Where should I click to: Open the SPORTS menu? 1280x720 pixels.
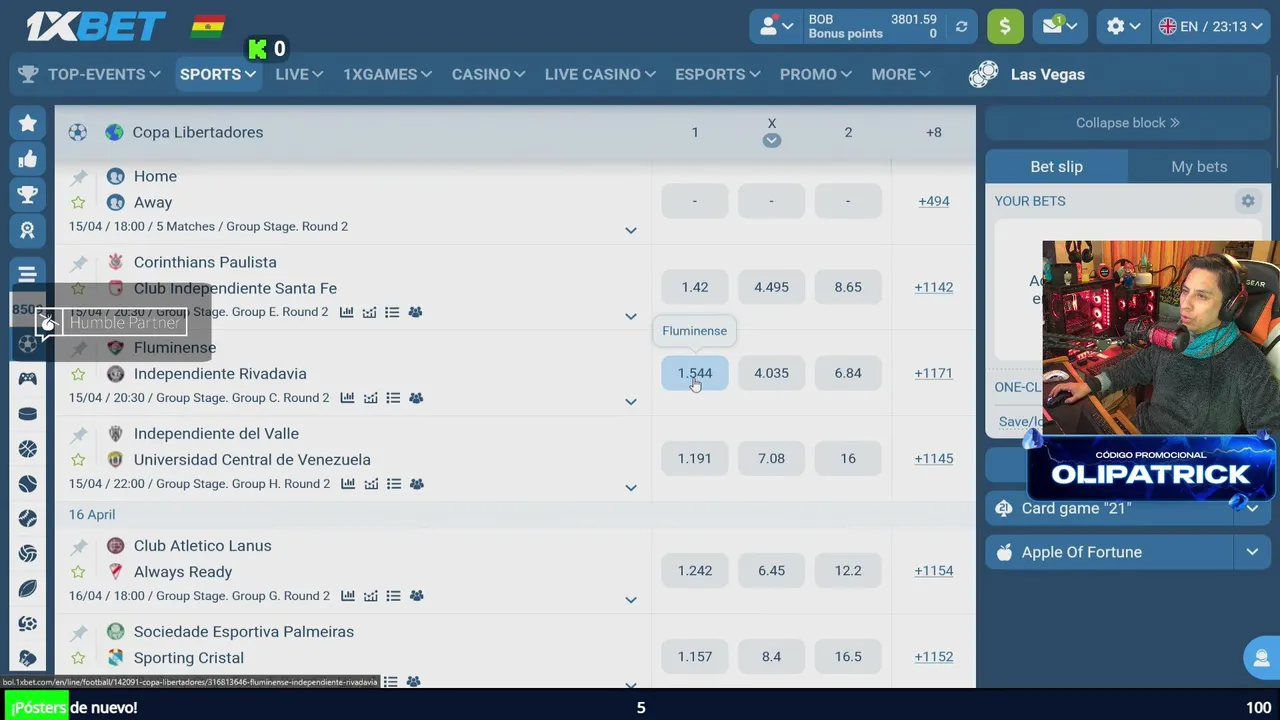tap(218, 74)
